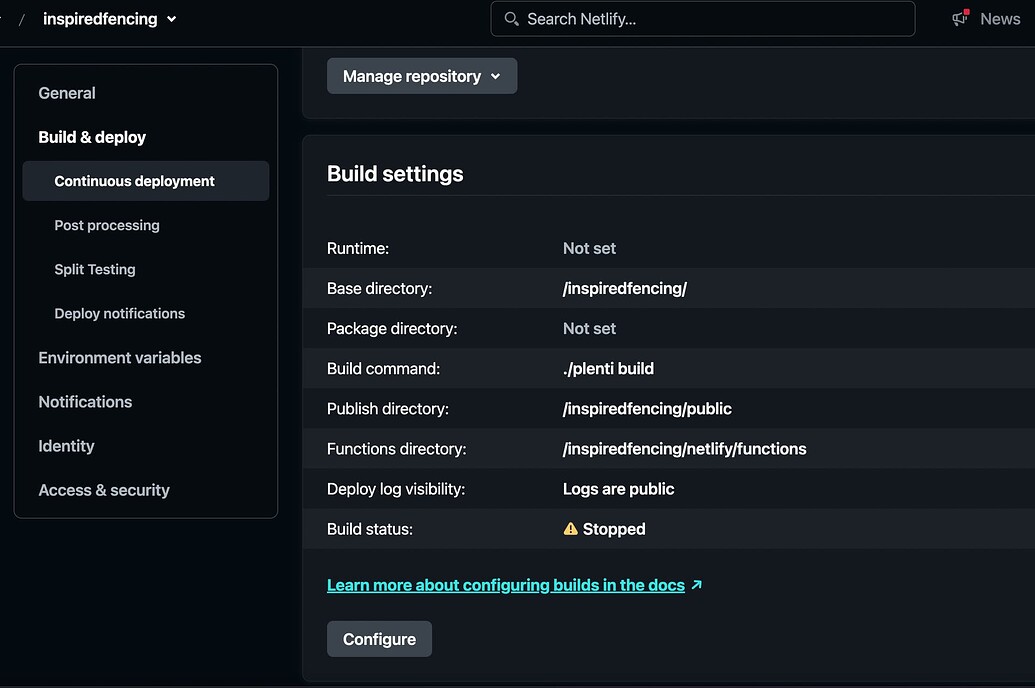This screenshot has width=1035, height=688.
Task: Click the notification dot on the News icon
Action: click(x=964, y=11)
